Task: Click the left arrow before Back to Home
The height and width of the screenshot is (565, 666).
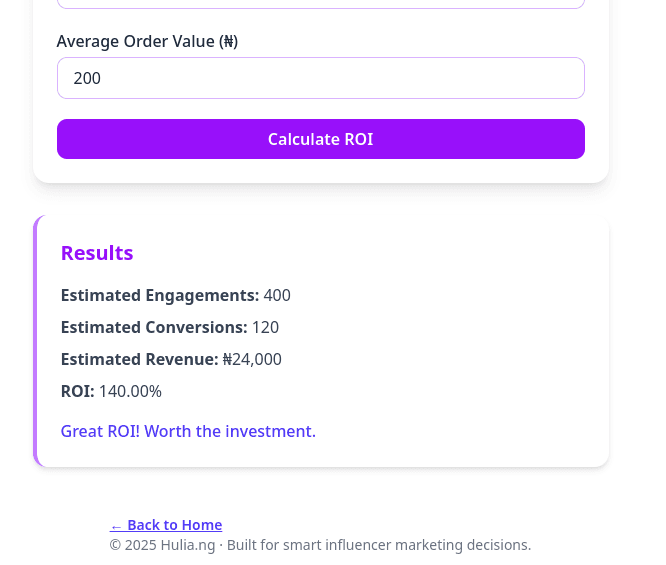Action: pos(116,526)
